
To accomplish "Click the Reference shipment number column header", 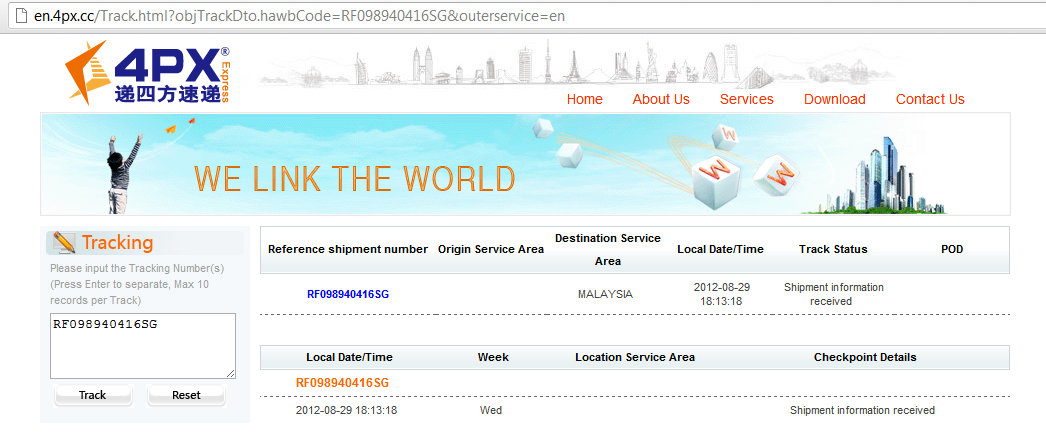I will (x=348, y=250).
